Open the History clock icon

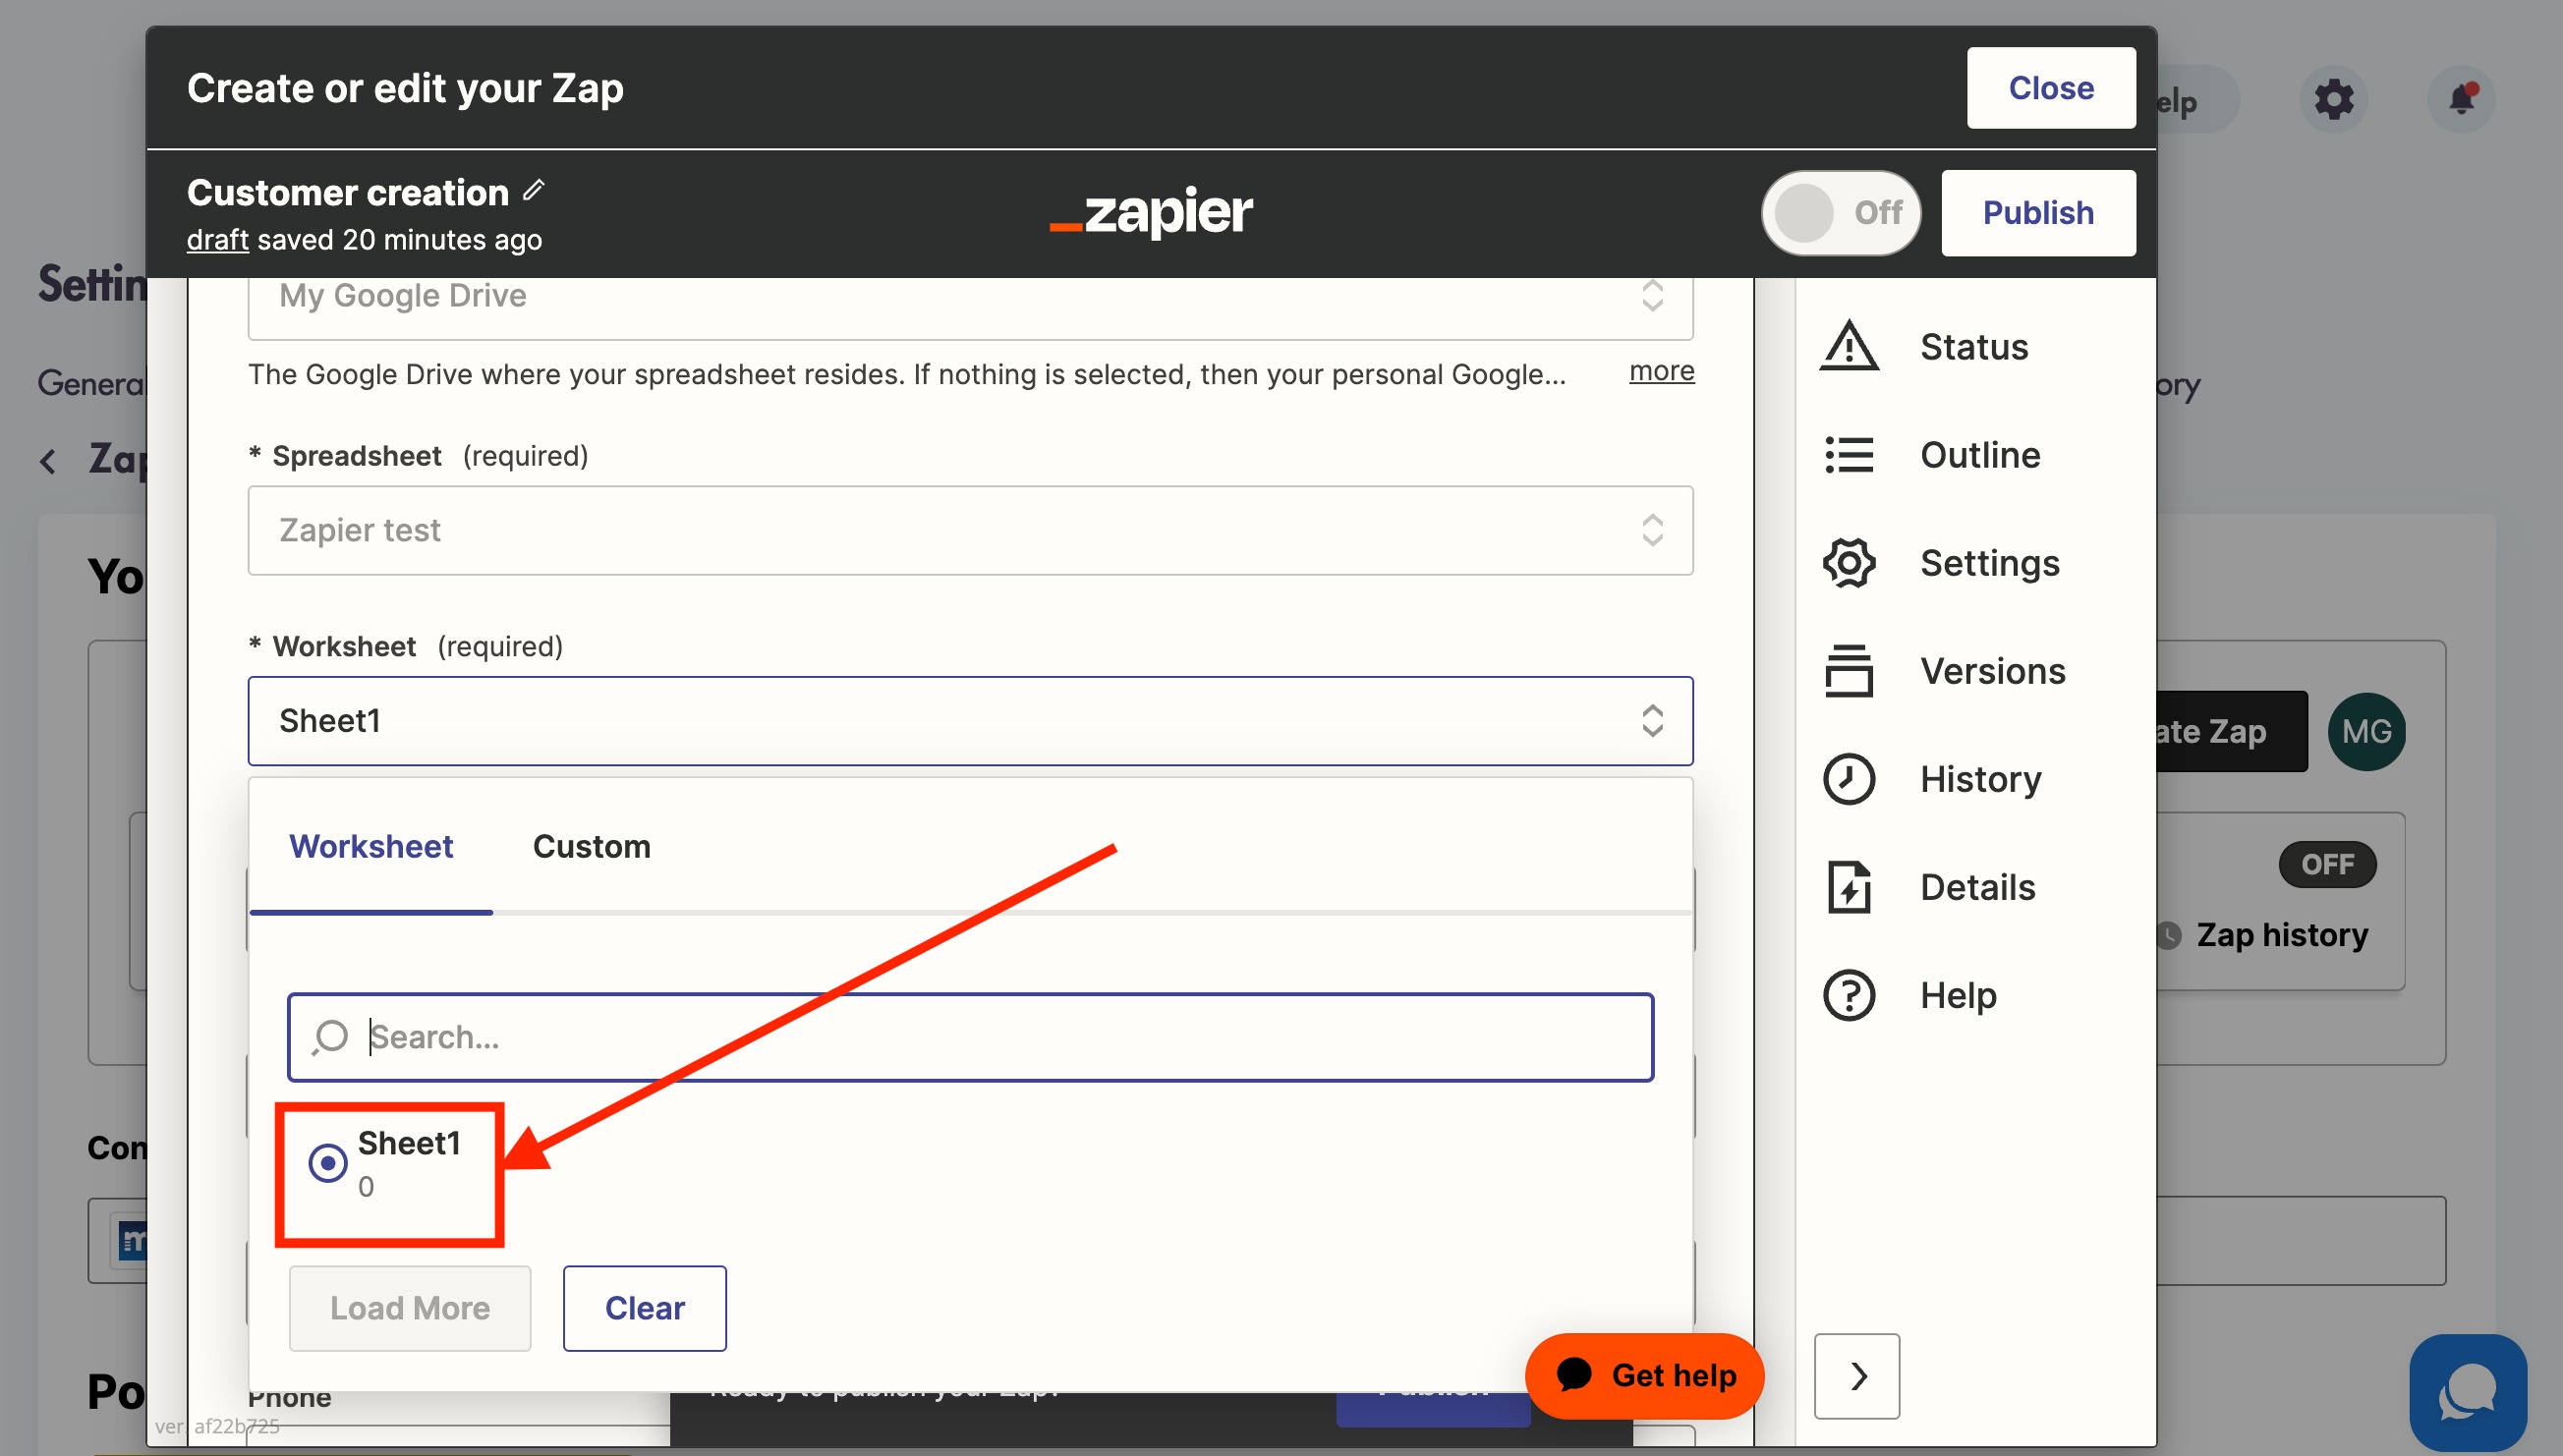tap(1848, 779)
